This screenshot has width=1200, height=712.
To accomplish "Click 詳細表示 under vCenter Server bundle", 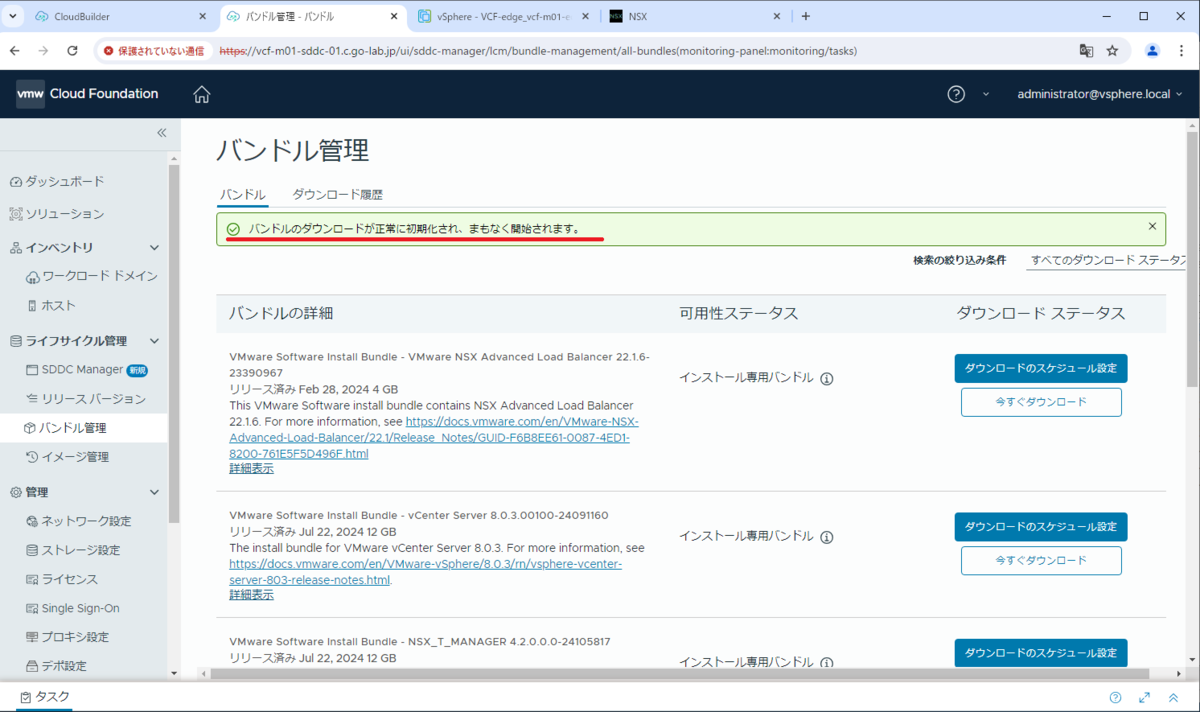I will click(251, 594).
